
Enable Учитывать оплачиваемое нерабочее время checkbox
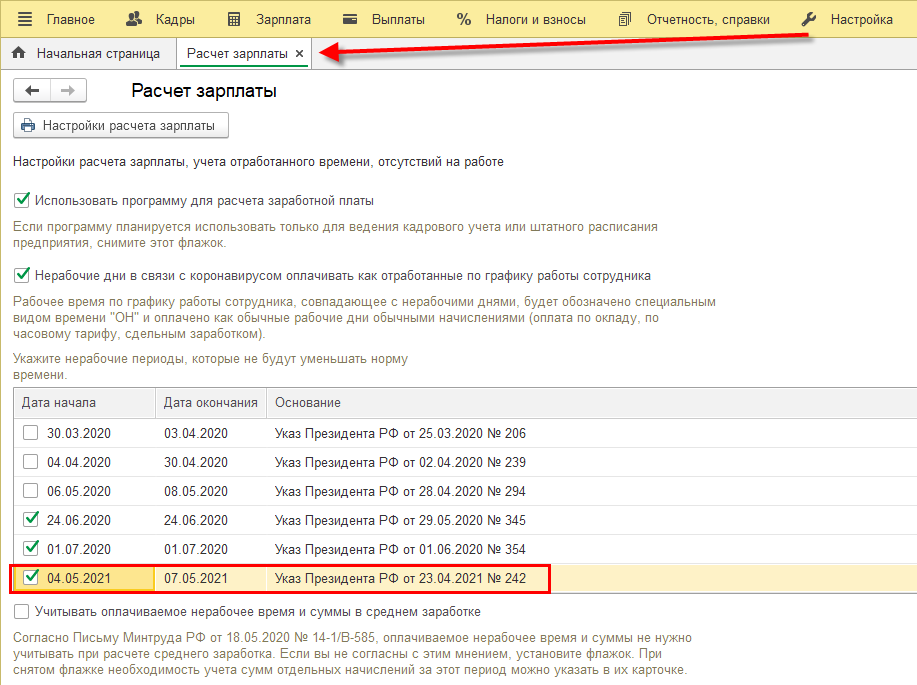coord(22,611)
